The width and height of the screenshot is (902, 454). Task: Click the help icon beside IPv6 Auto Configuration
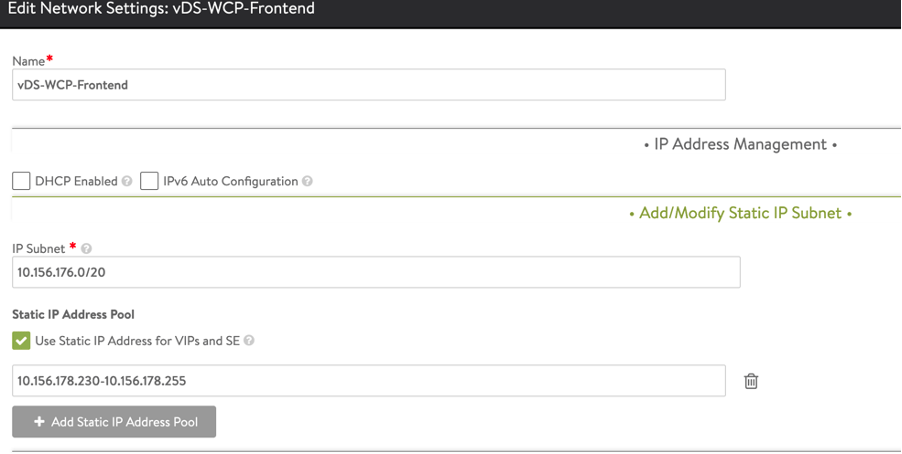[308, 182]
